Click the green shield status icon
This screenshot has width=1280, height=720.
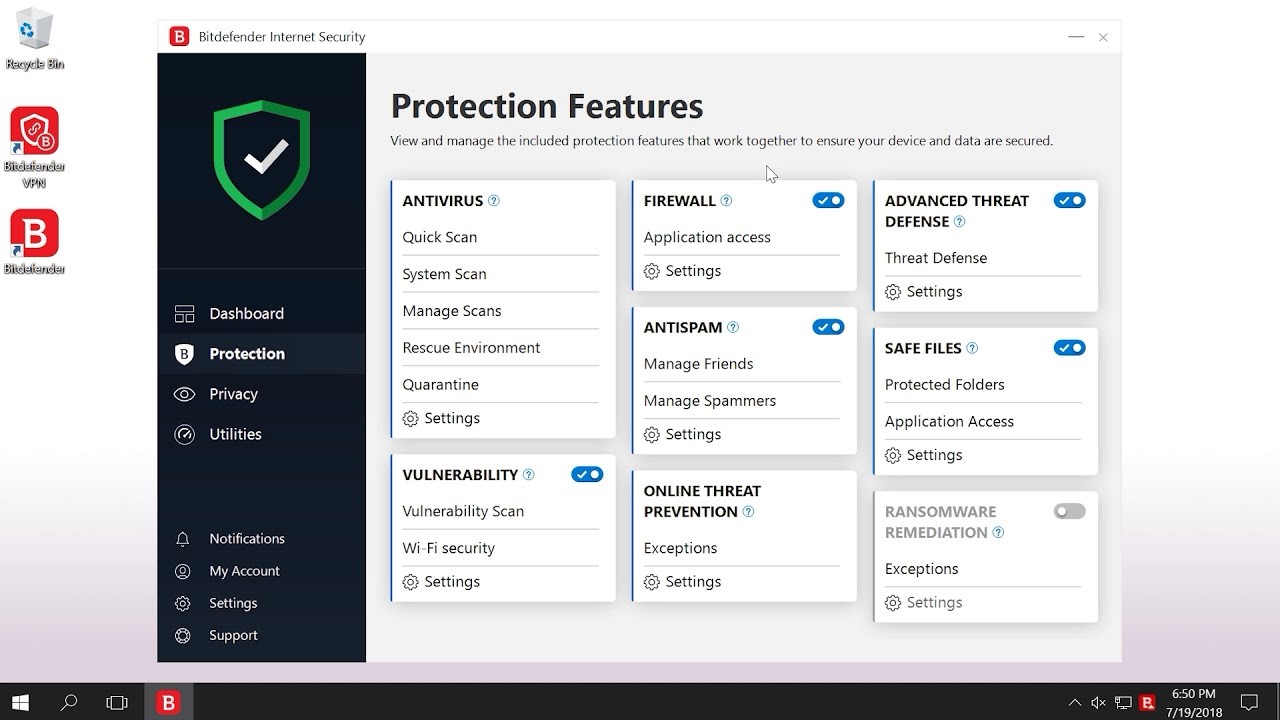tap(262, 158)
